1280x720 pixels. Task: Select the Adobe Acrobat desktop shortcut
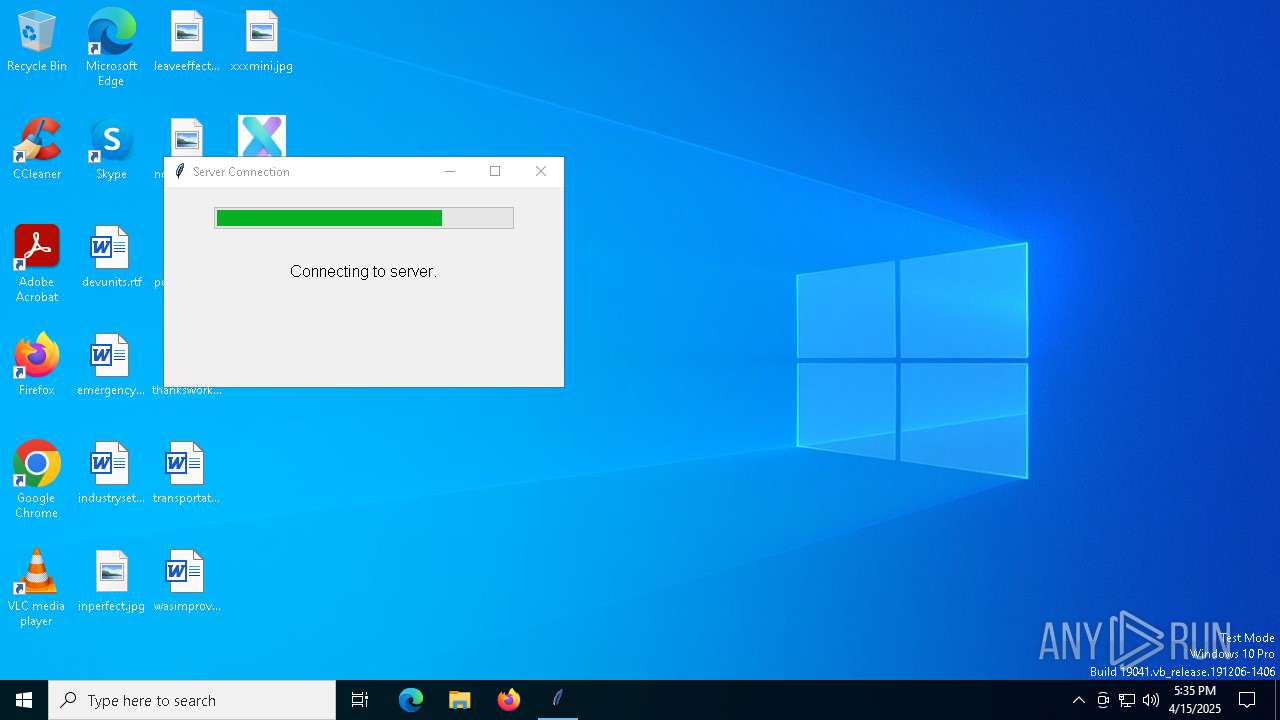pyautogui.click(x=37, y=264)
